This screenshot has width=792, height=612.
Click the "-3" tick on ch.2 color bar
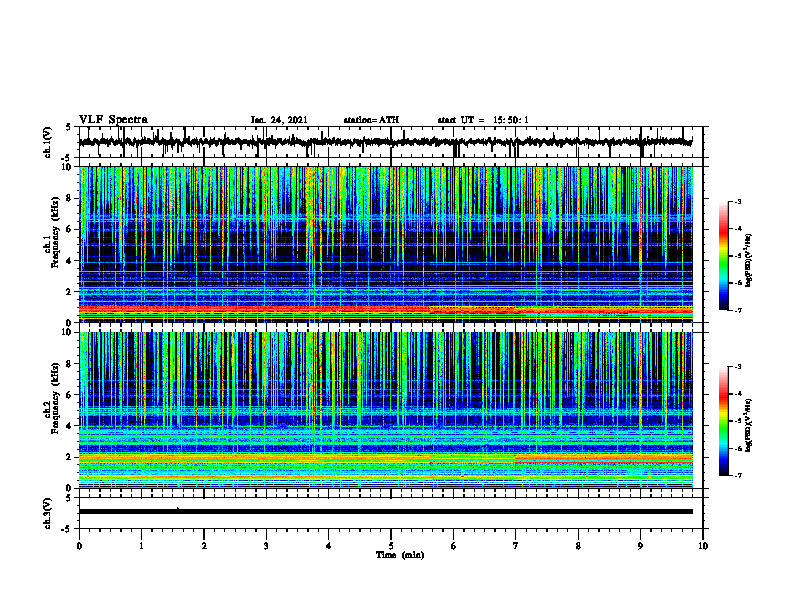[x=738, y=367]
